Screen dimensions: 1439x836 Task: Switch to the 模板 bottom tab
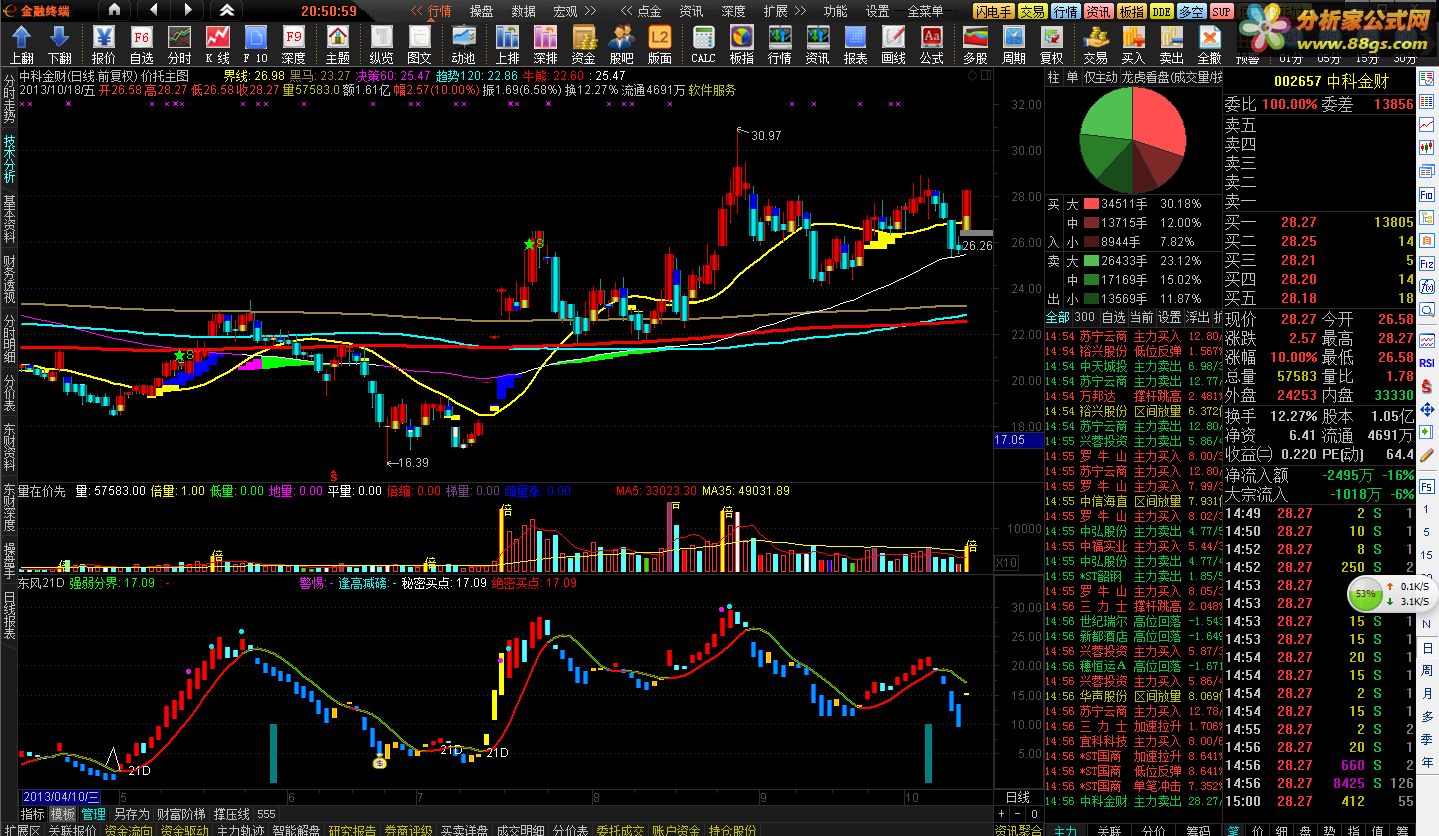pyautogui.click(x=62, y=814)
